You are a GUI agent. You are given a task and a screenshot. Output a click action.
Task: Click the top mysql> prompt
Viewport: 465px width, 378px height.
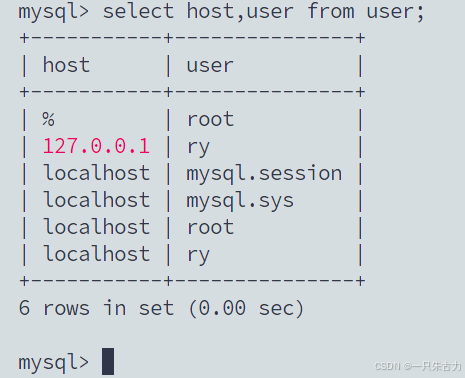[x=54, y=13]
